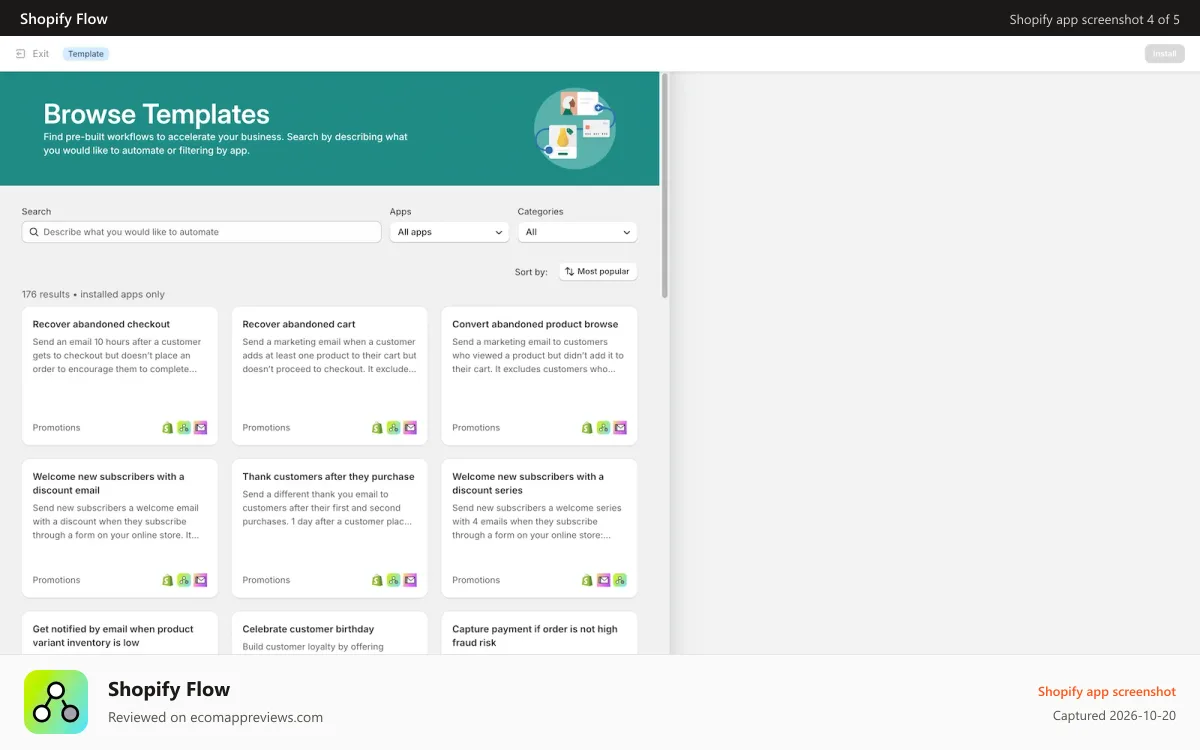
Task: Click the Browse Templates banner illustration
Action: (574, 128)
